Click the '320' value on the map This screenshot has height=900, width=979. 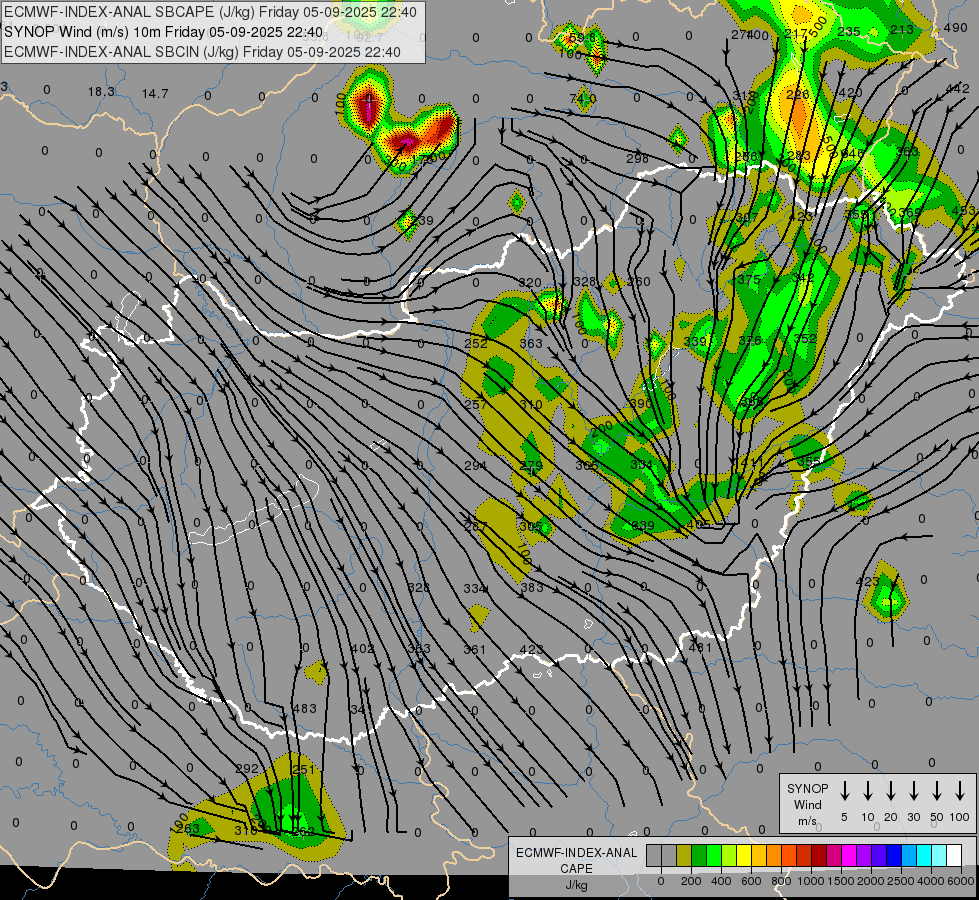[530, 282]
